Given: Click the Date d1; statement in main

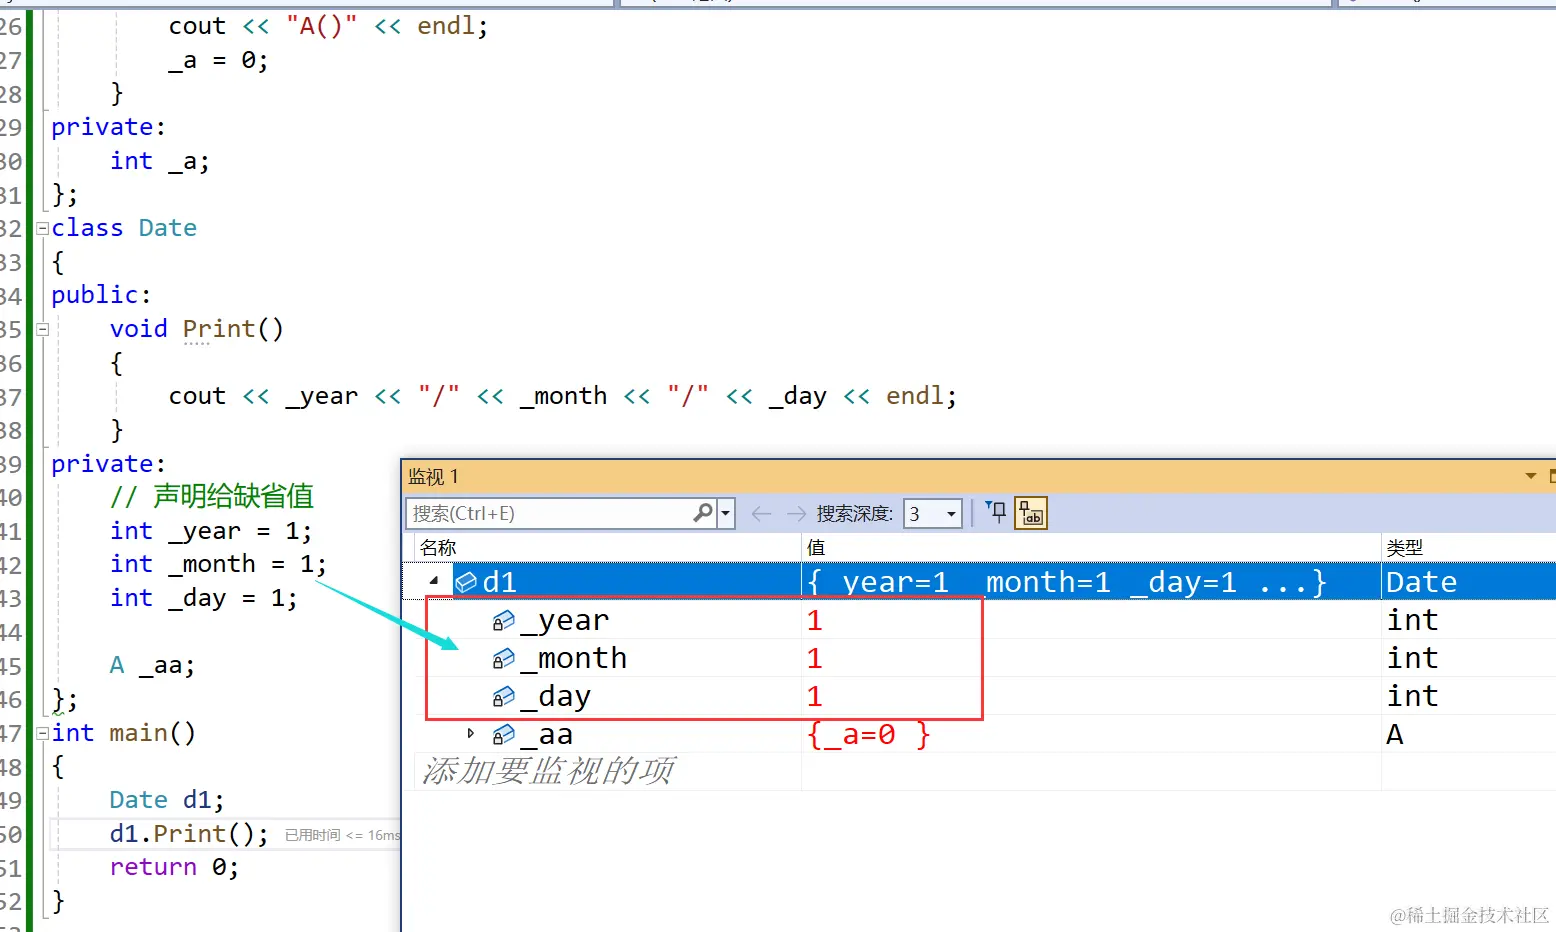Looking at the screenshot, I should tap(167, 800).
